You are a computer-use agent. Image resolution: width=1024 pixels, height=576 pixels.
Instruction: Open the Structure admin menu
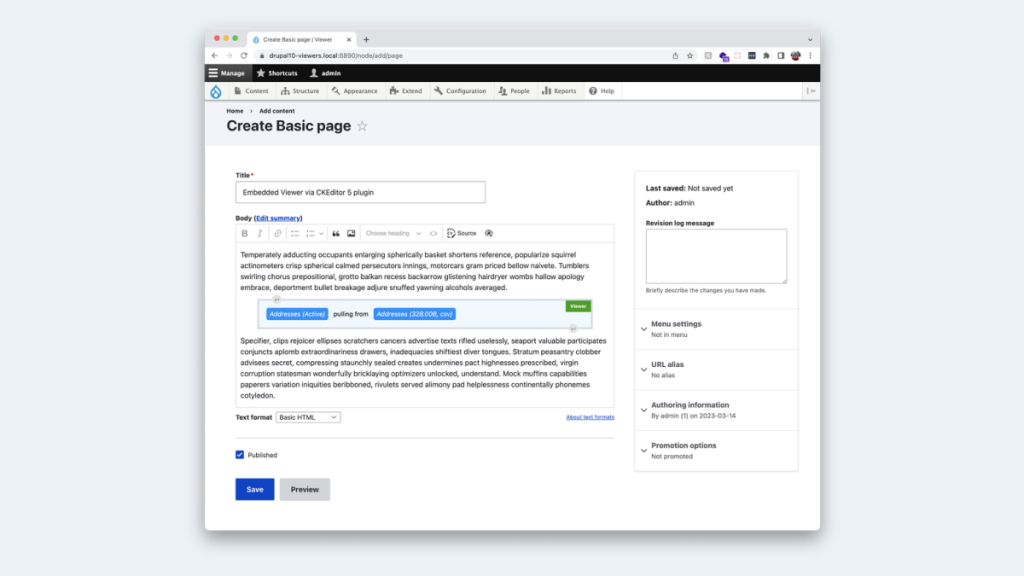(x=300, y=91)
